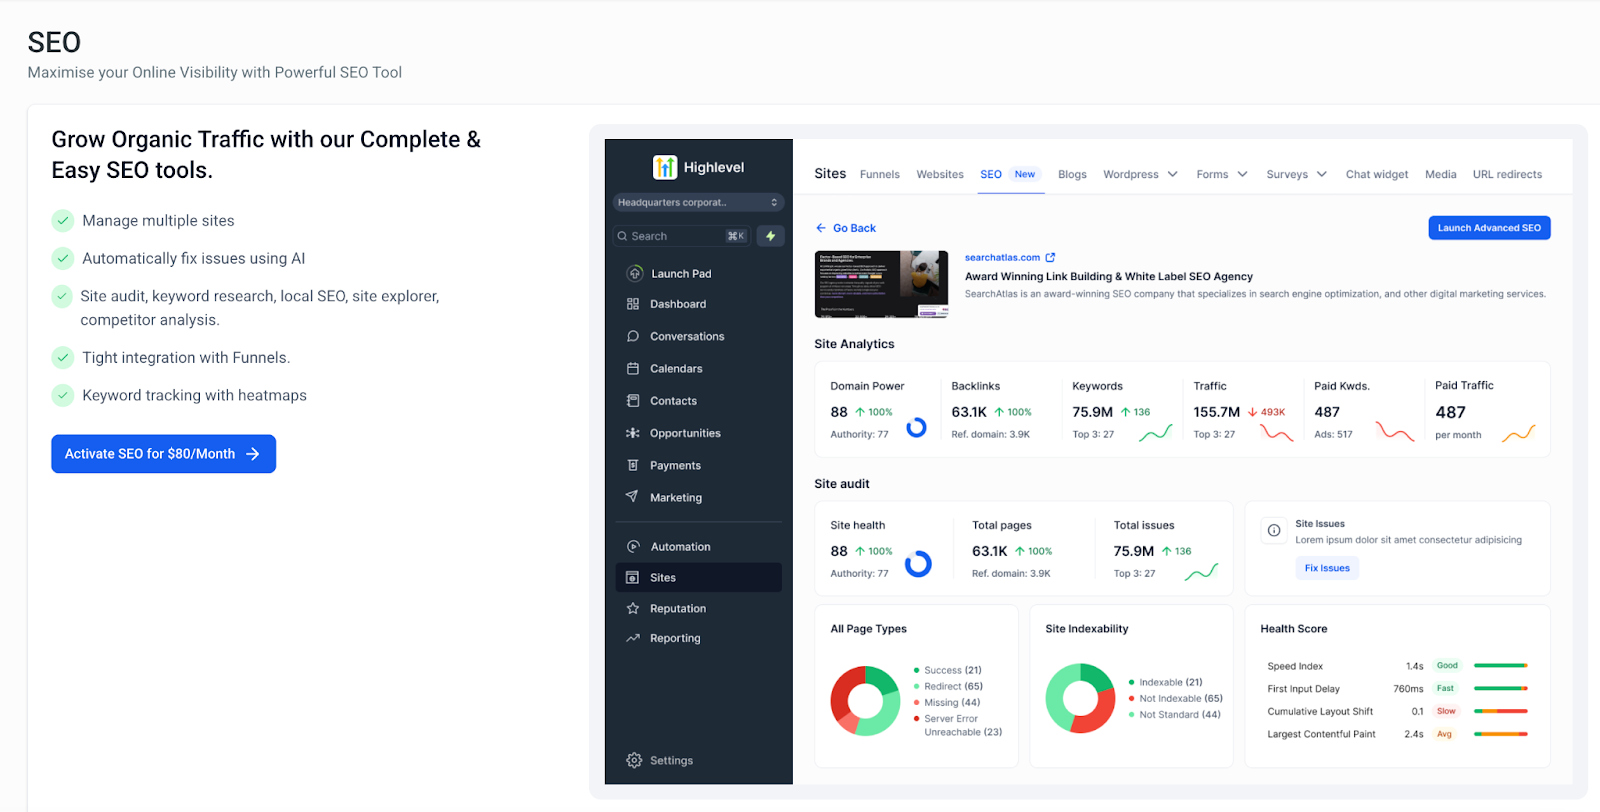The image size is (1600, 812).
Task: Click the search magnifier icon in the sidebar
Action: click(622, 236)
